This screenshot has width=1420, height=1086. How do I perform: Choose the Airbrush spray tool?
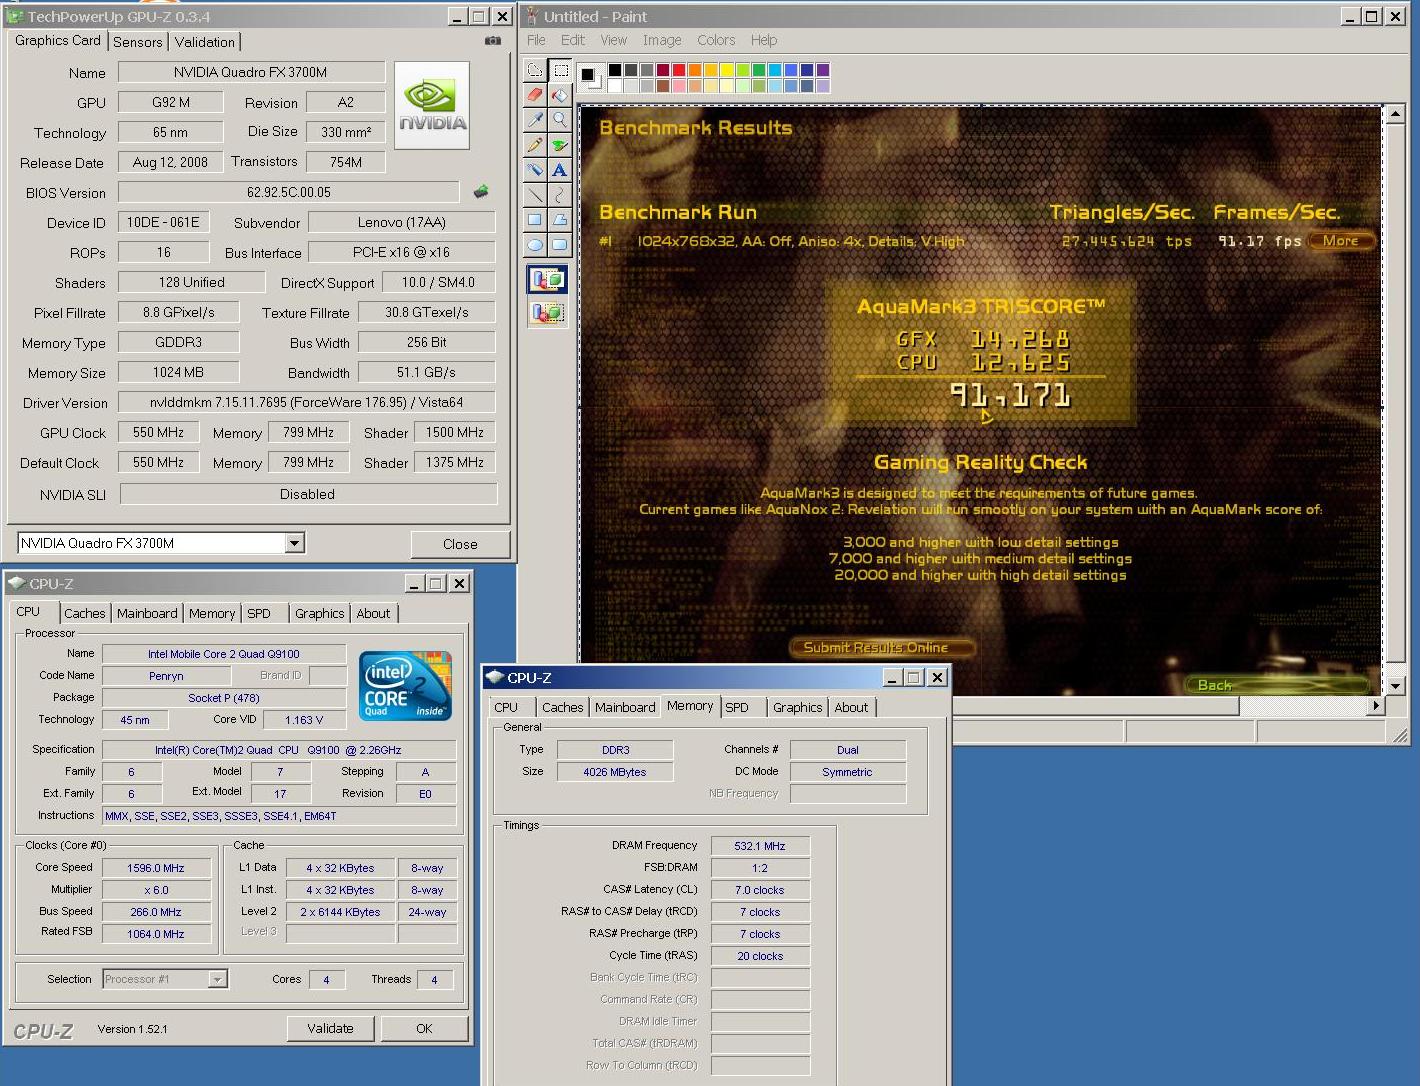point(535,170)
